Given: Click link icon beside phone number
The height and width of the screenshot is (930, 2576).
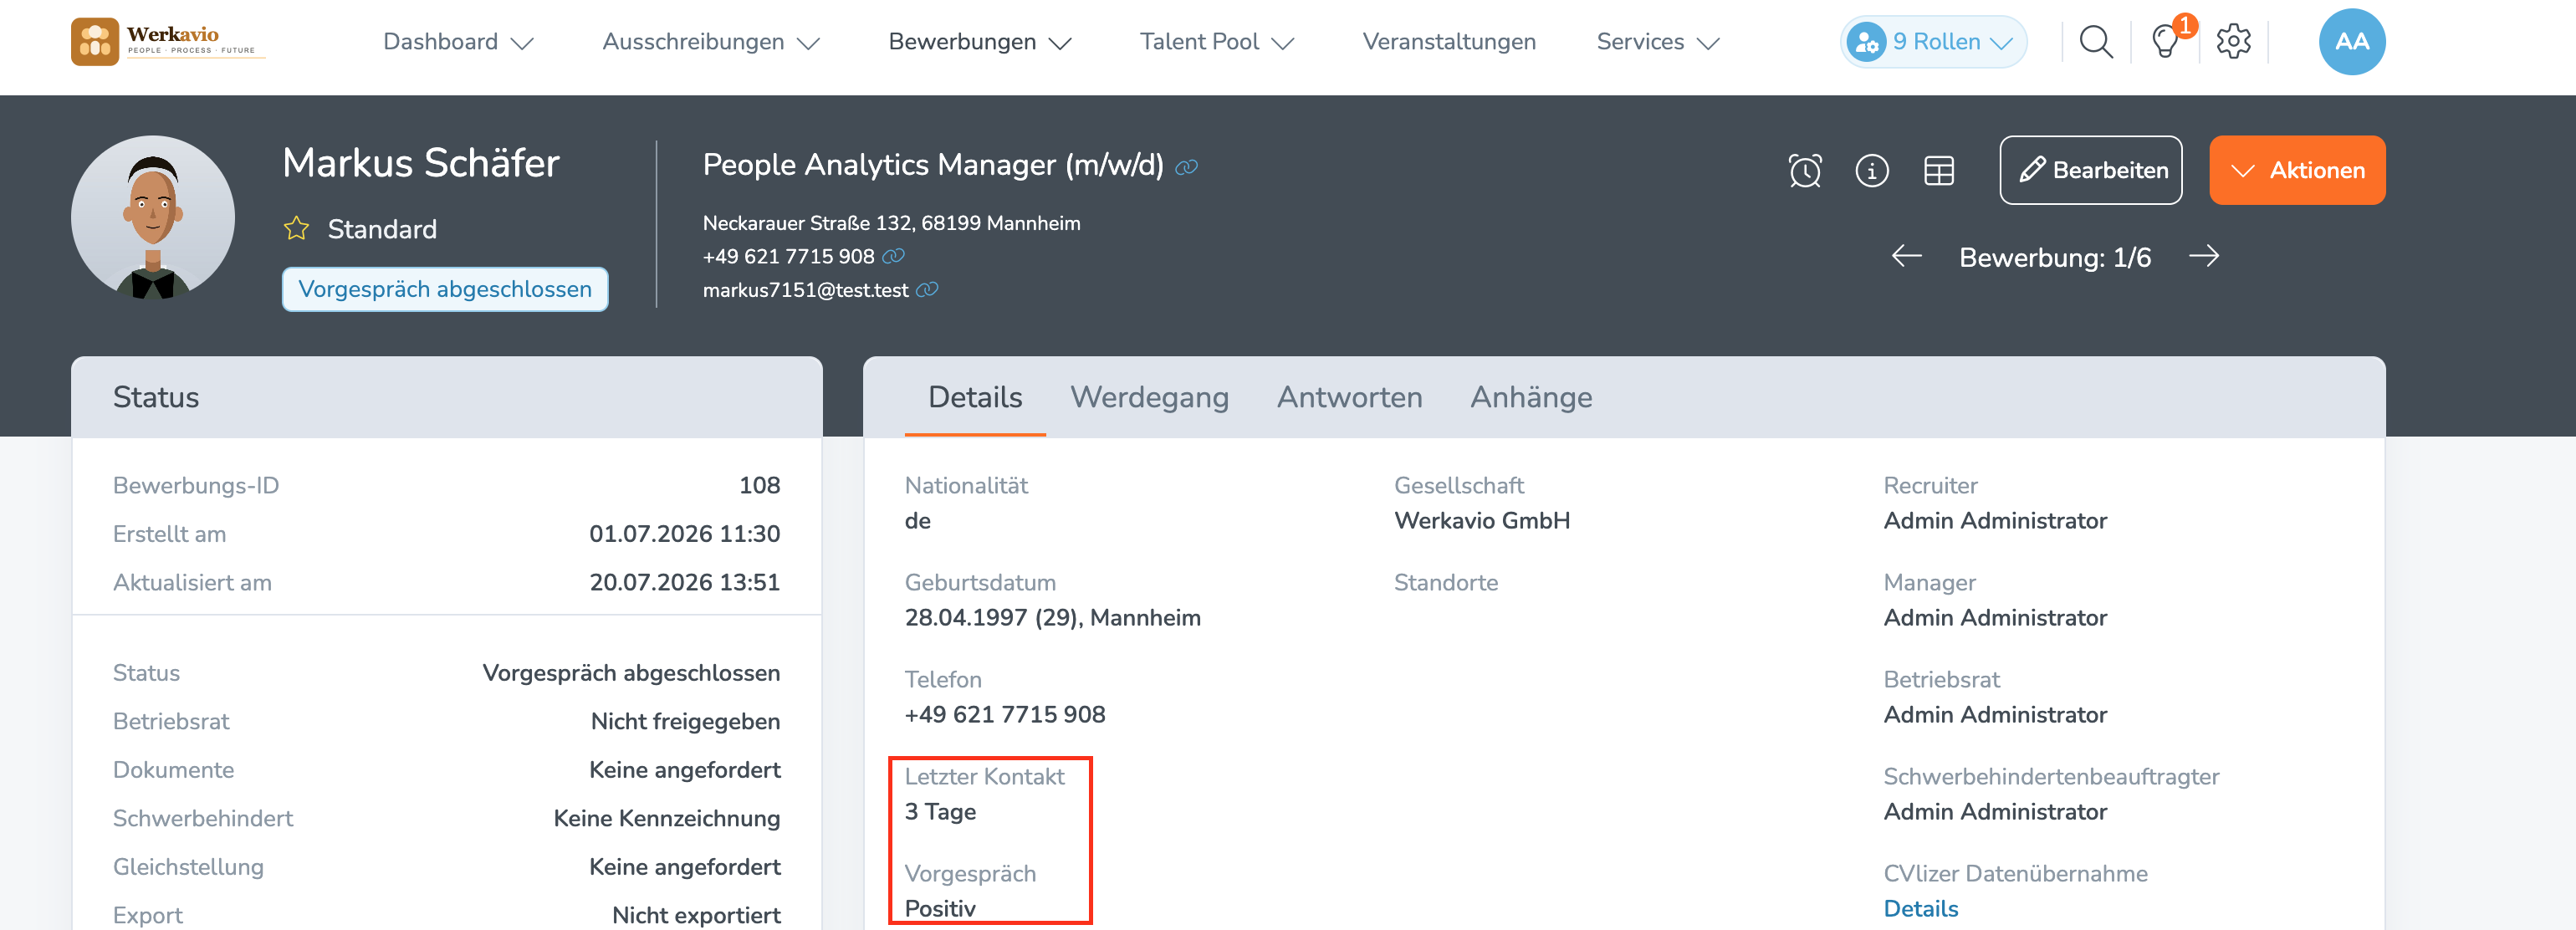Looking at the screenshot, I should pos(893,256).
